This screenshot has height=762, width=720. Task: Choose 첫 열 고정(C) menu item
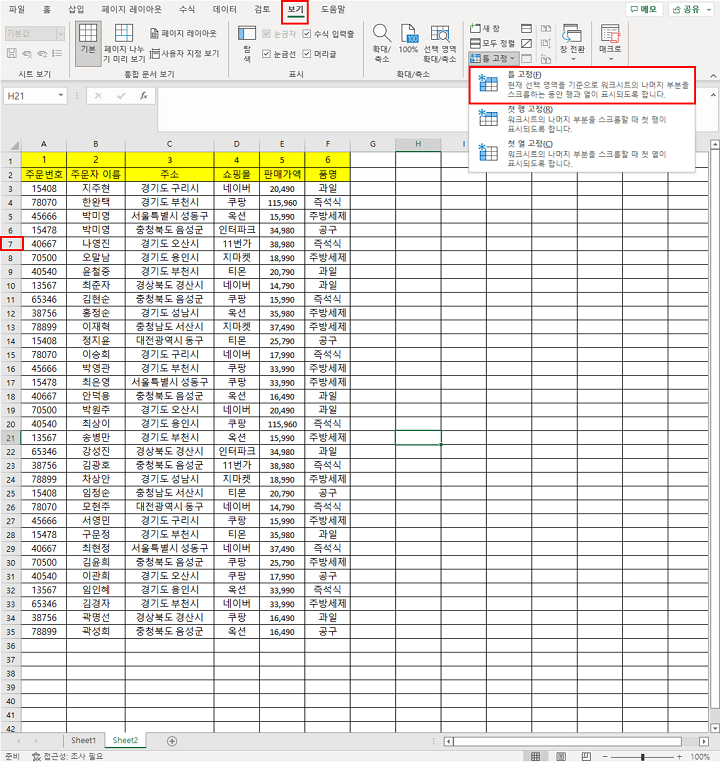pyautogui.click(x=582, y=154)
